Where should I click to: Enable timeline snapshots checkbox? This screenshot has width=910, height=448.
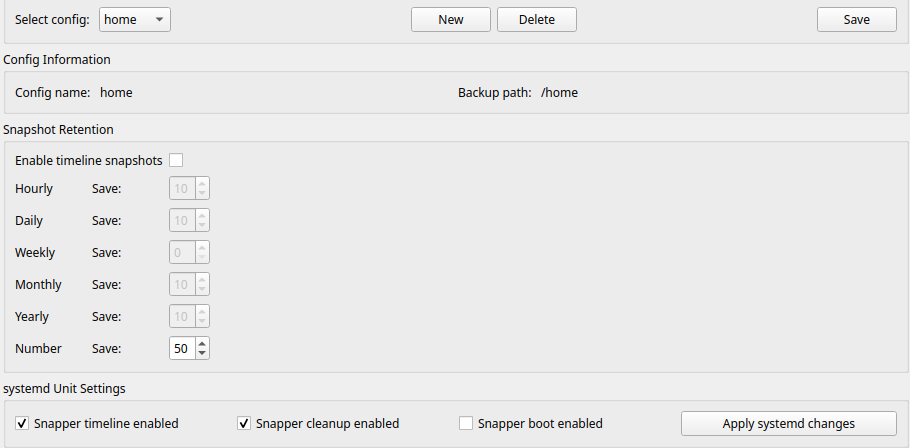pyautogui.click(x=176, y=160)
